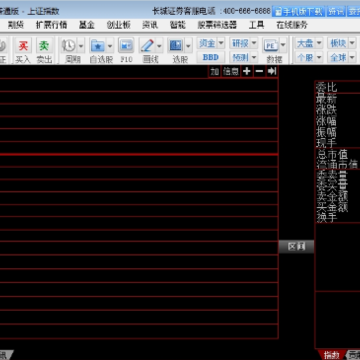This screenshot has height=360, width=360.
Task: Open the 在线服务 menu
Action: [x=292, y=25]
